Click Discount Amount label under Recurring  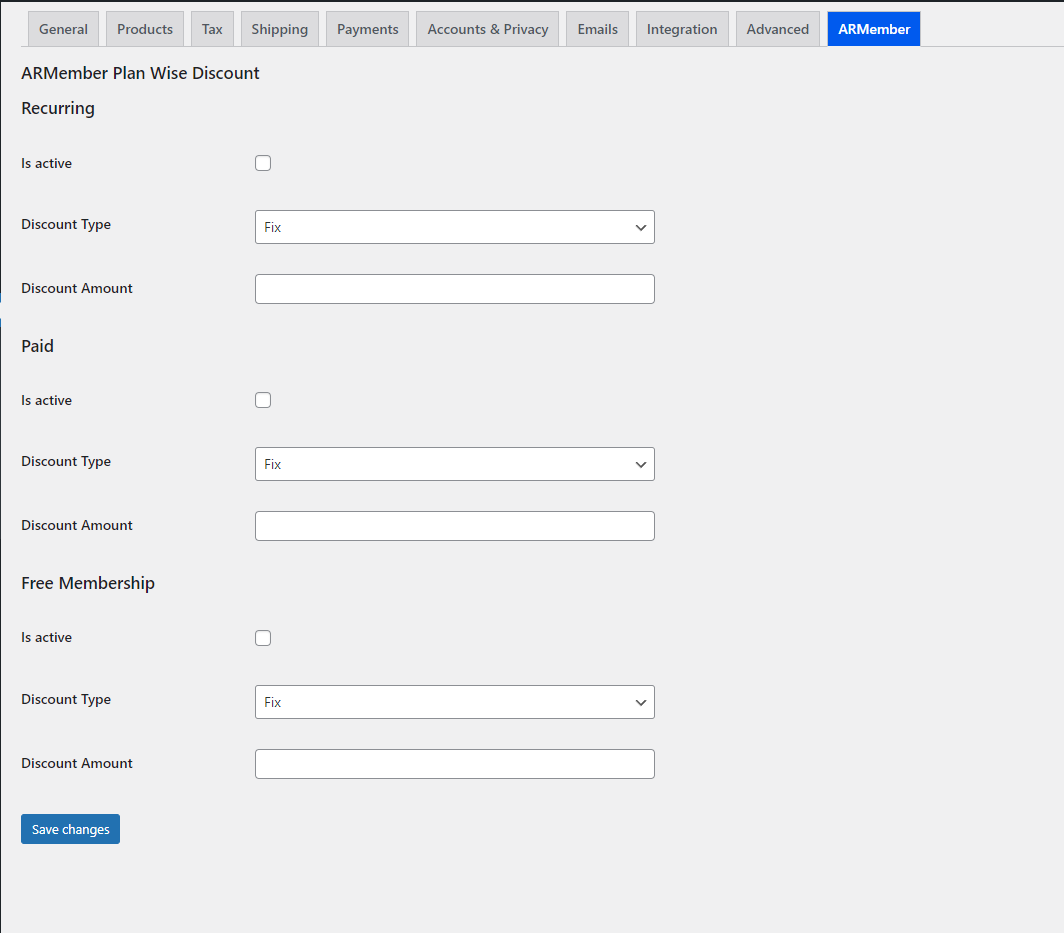coord(77,288)
